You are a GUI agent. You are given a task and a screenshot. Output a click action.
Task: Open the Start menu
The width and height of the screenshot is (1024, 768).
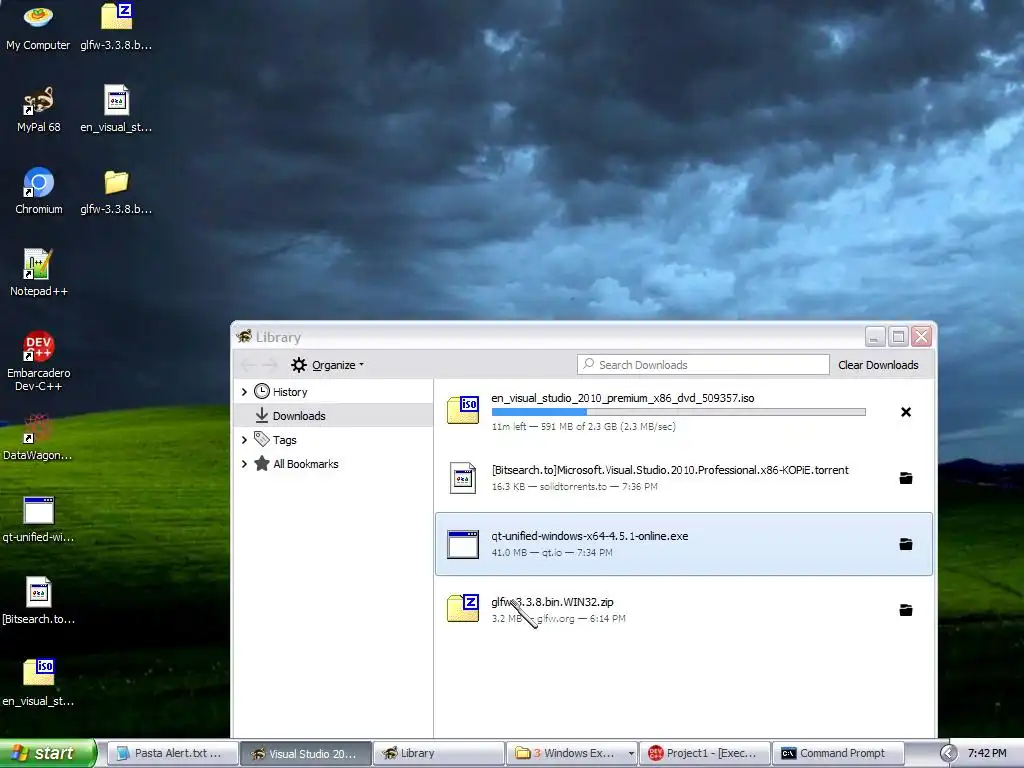coord(47,753)
